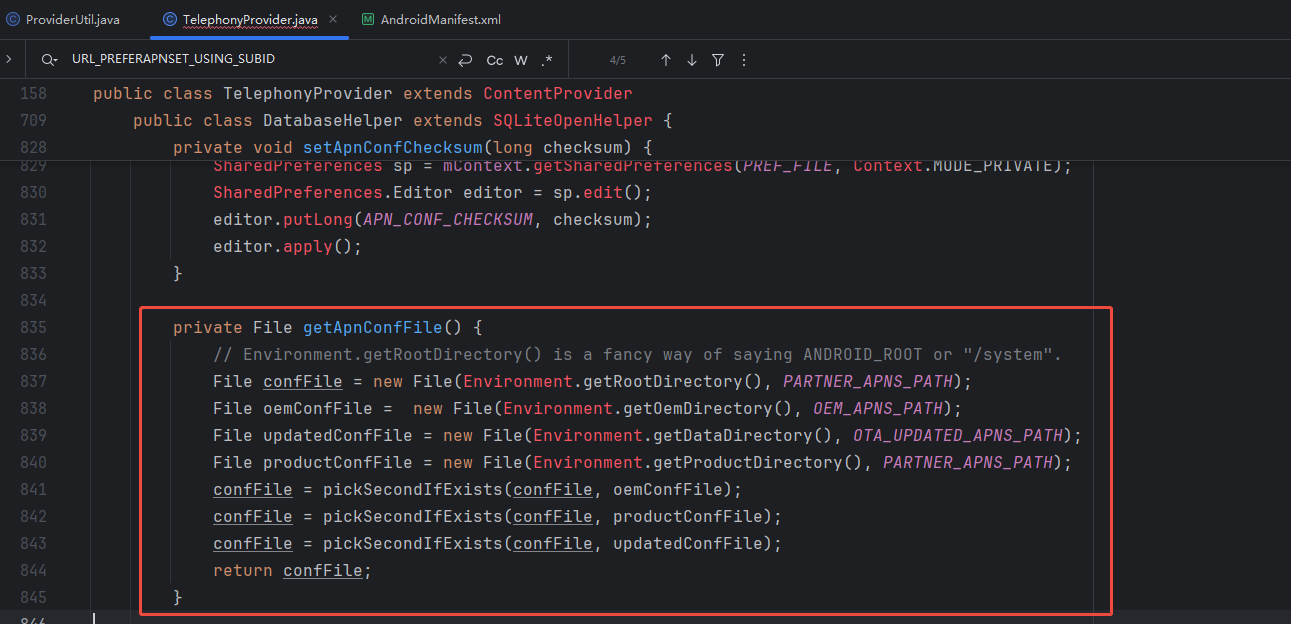Select the magnifying glass search icon
Viewport: 1291px width, 624px height.
tap(46, 60)
